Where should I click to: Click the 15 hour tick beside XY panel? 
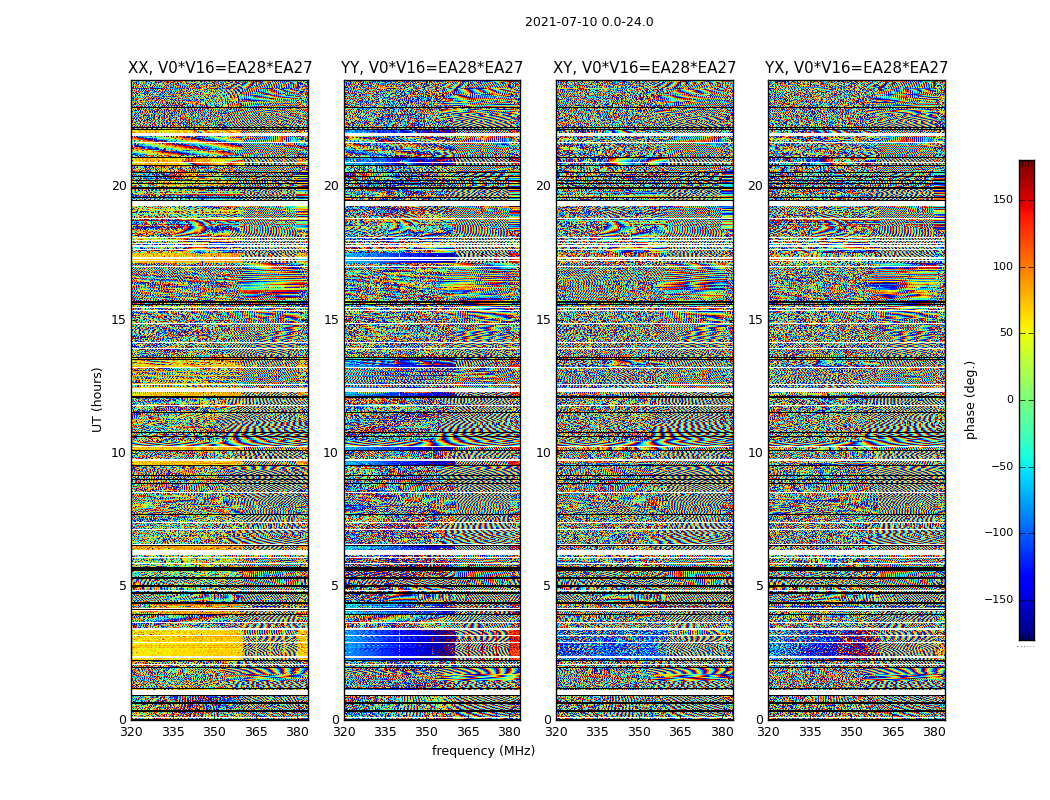click(x=544, y=319)
